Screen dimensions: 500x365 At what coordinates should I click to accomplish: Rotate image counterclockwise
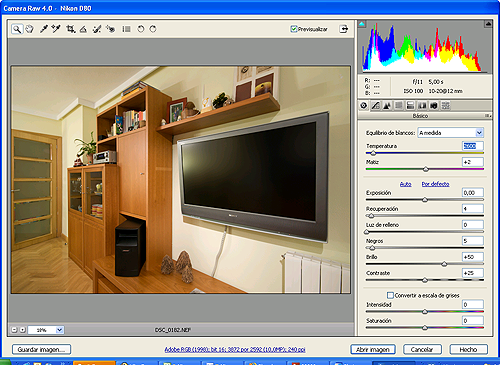(141, 29)
